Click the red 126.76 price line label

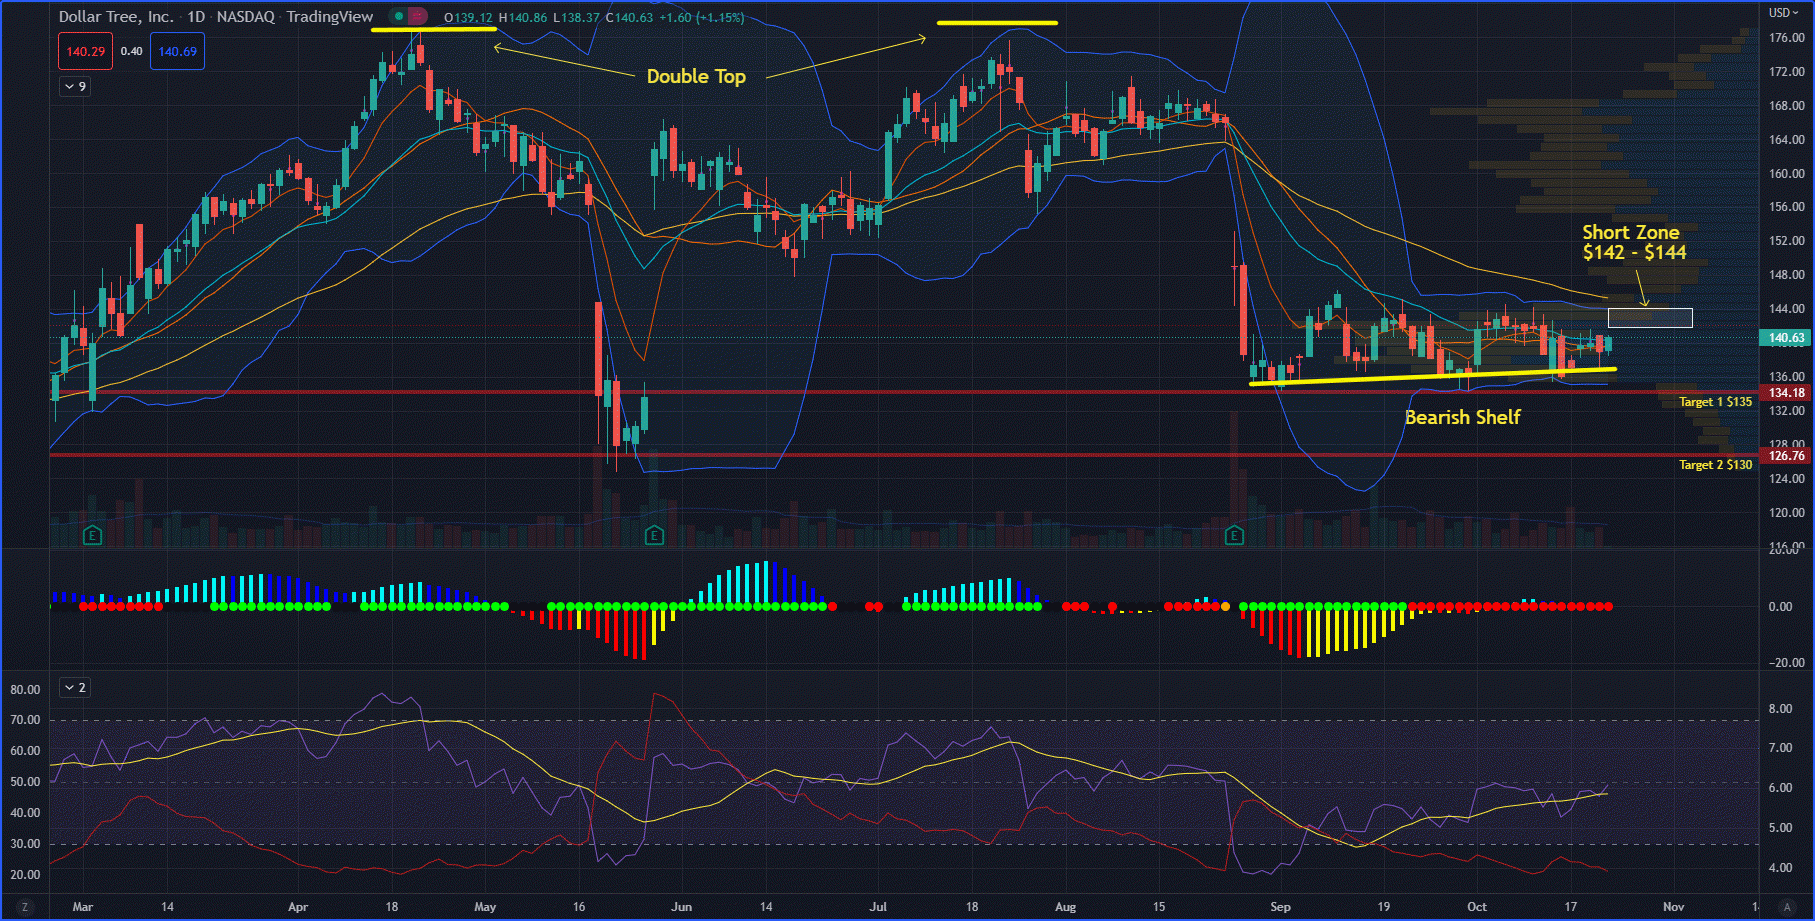[1785, 456]
